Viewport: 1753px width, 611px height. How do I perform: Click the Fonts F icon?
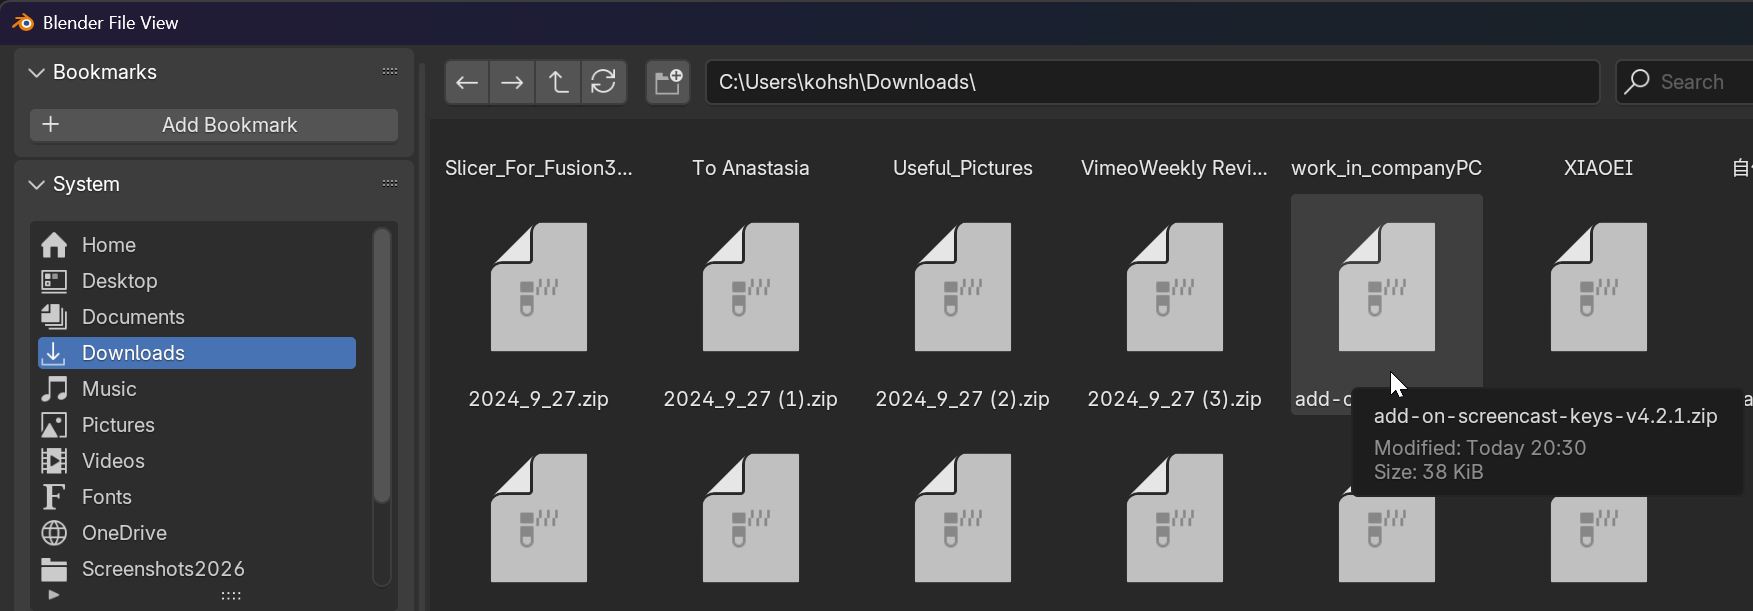[x=54, y=497]
